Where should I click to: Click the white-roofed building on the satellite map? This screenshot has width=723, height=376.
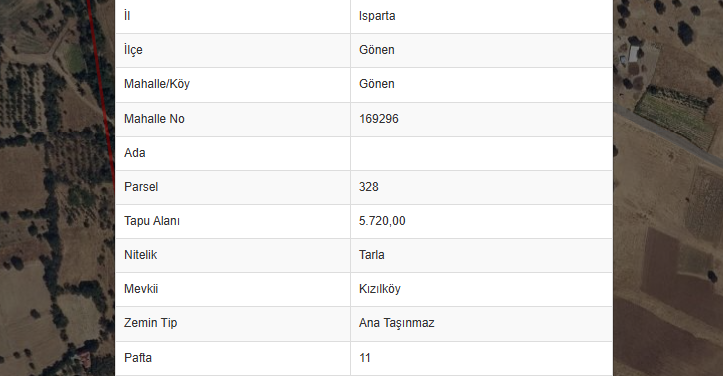tap(634, 54)
